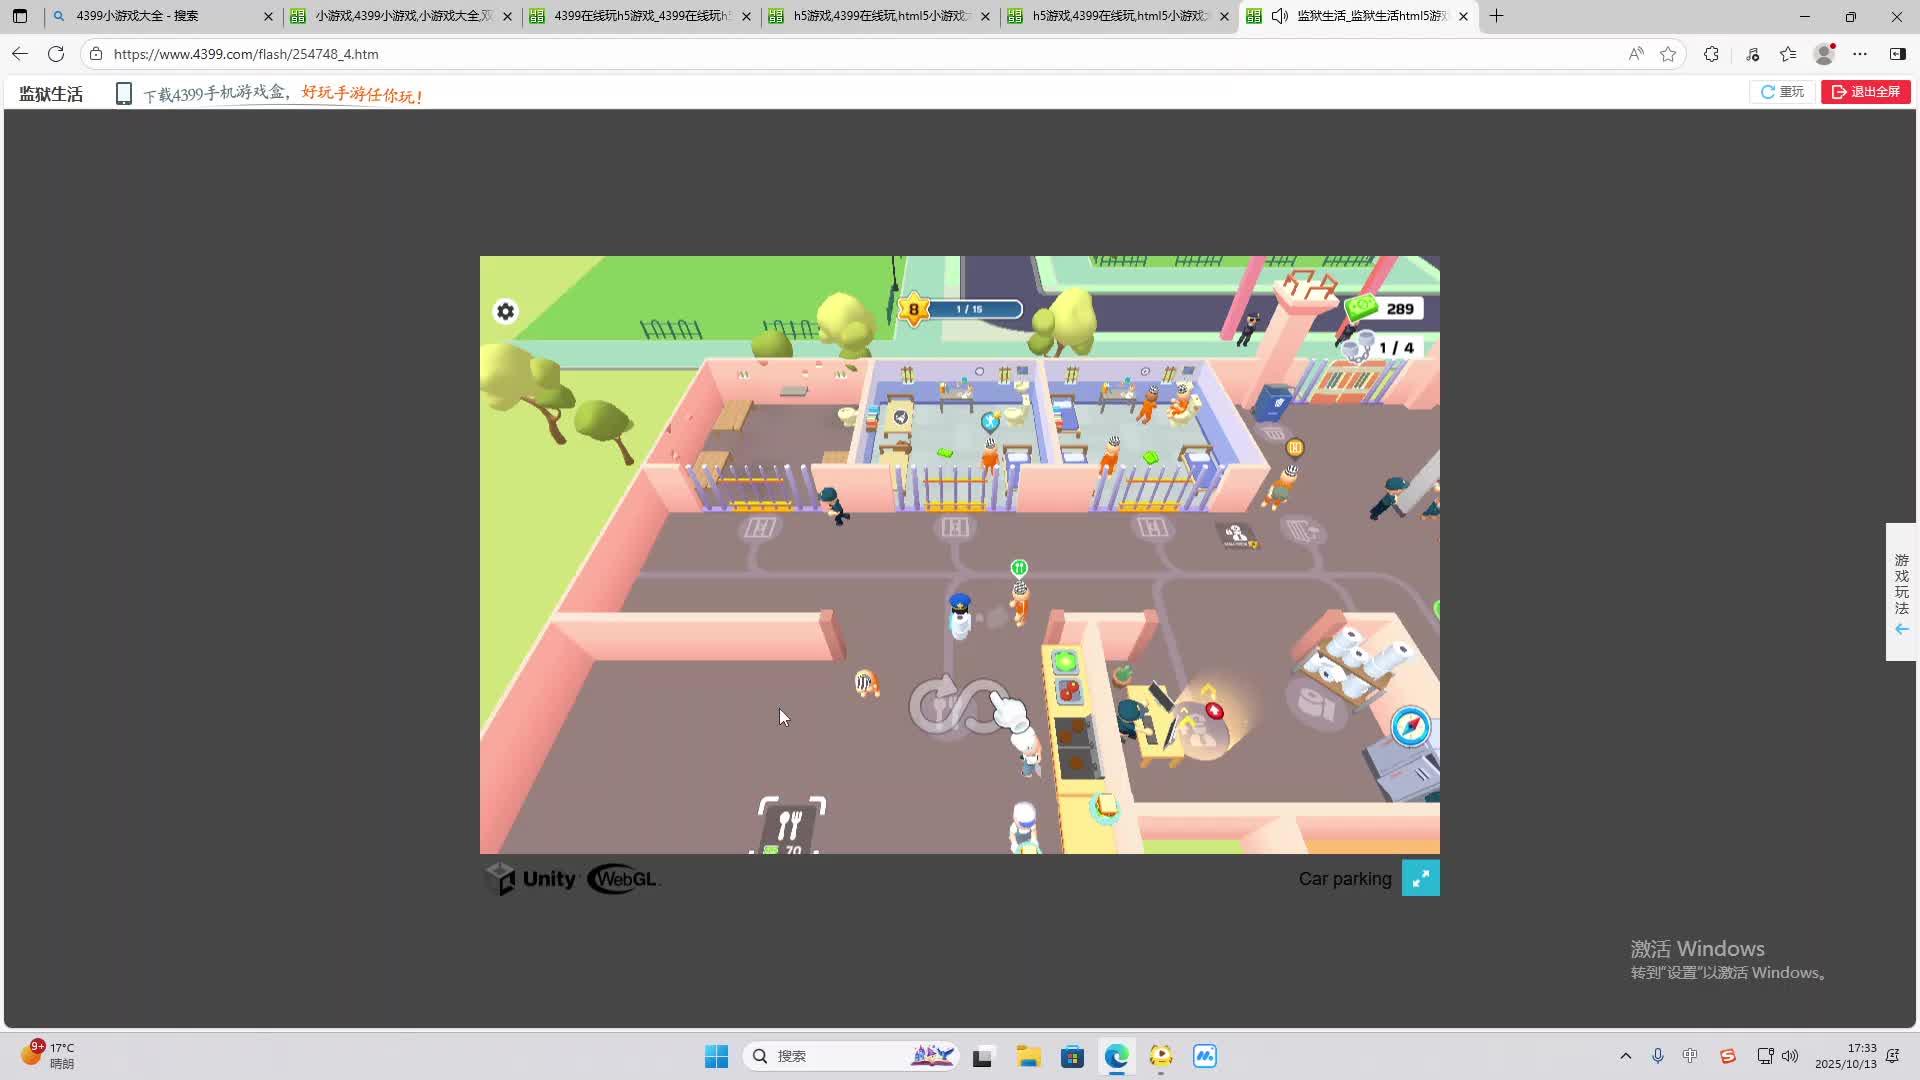Click the green cash icon beside 289
1920x1080 pixels.
pyautogui.click(x=1361, y=308)
